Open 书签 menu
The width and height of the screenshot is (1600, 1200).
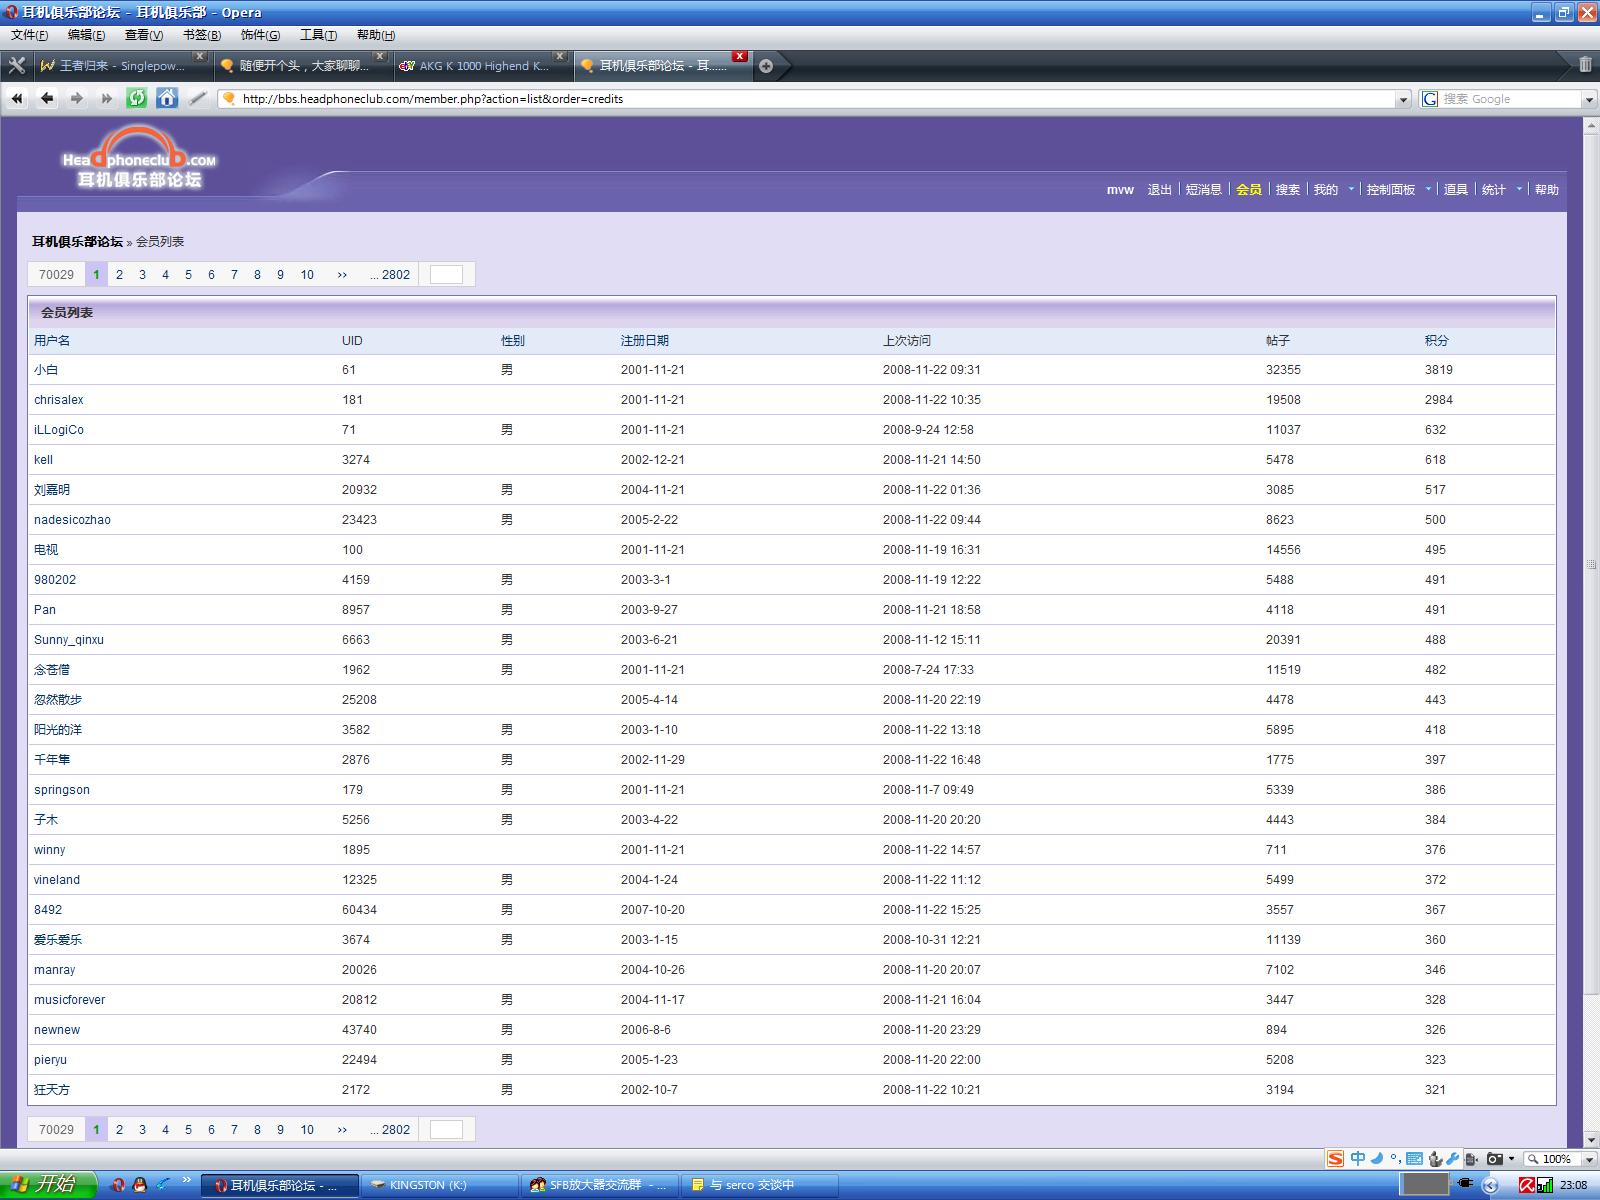pos(201,35)
